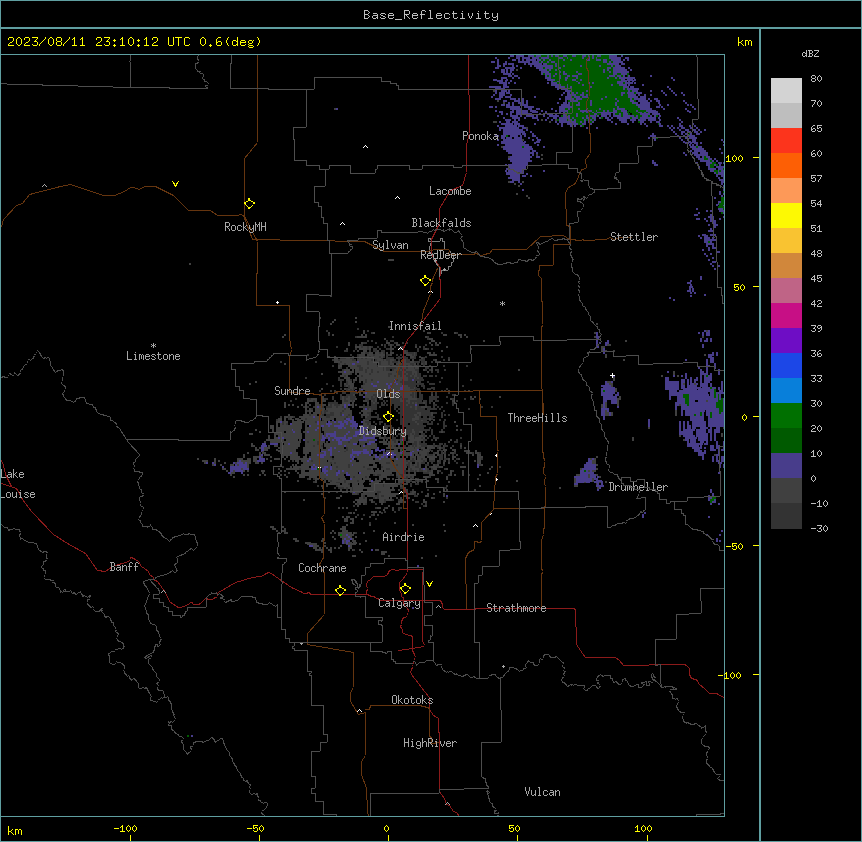Select the RockyMH label

[245, 227]
